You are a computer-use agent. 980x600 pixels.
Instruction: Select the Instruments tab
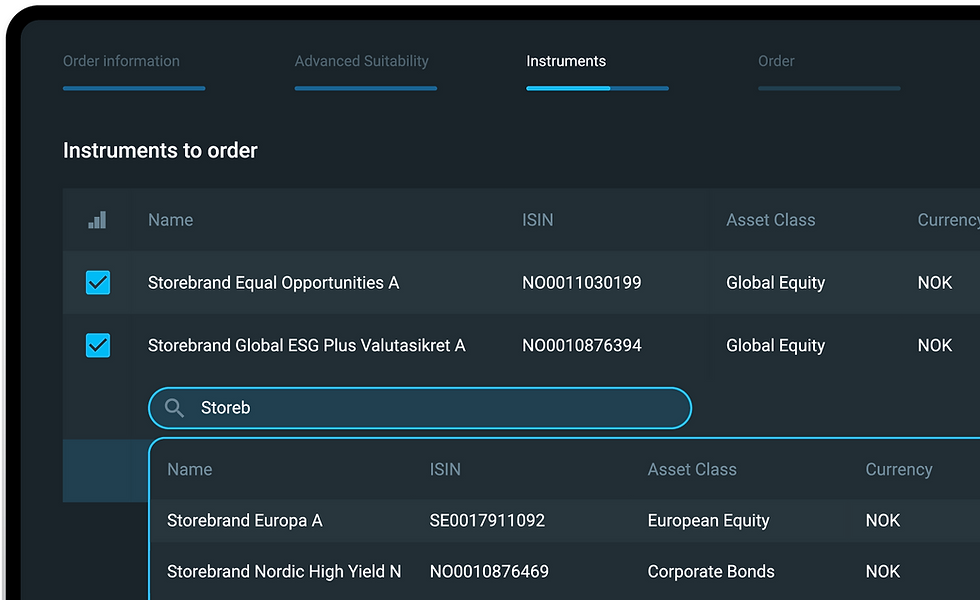click(x=566, y=61)
